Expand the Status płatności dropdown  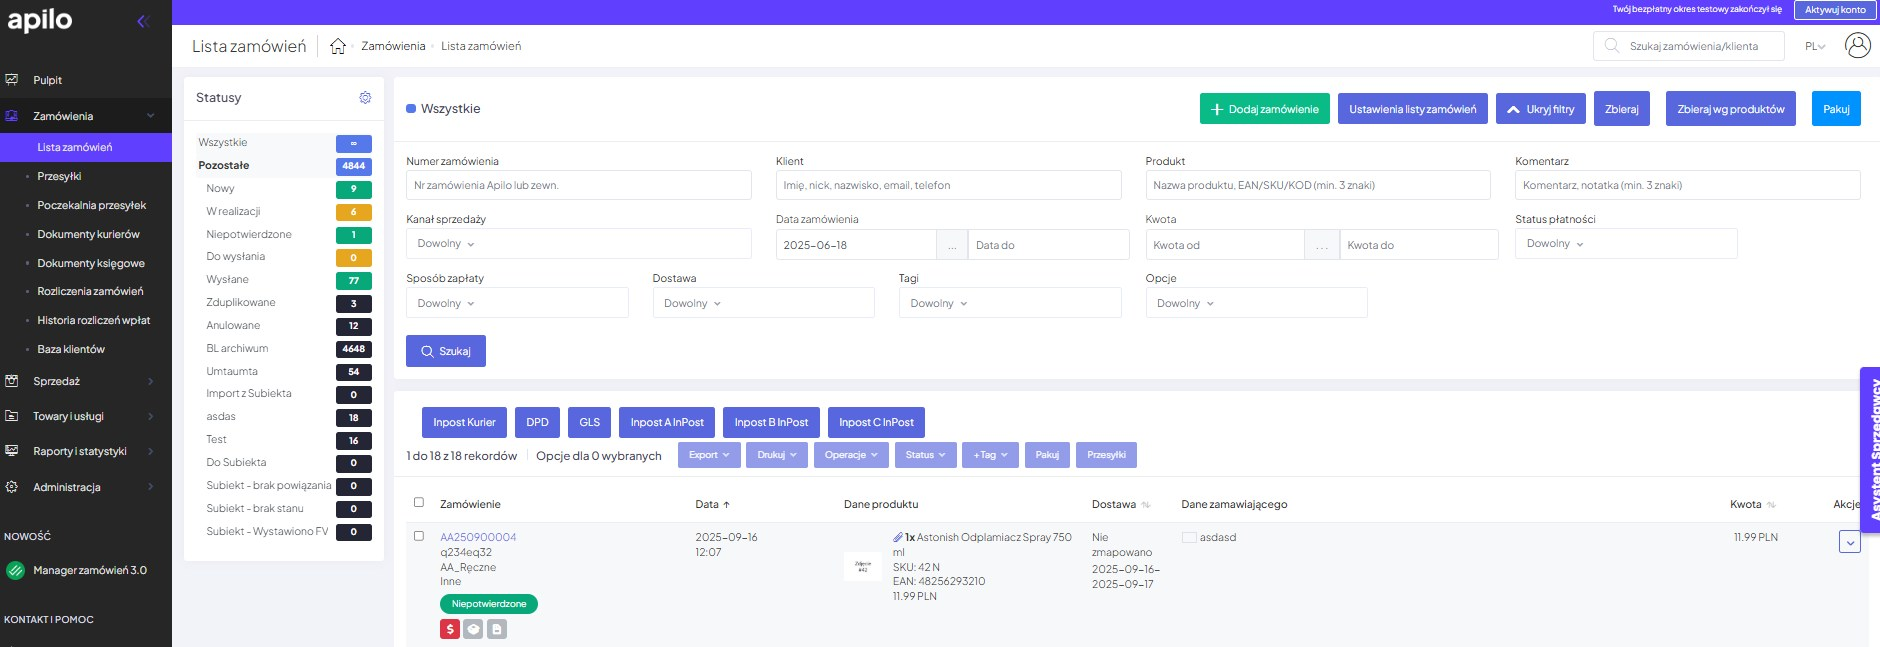click(1625, 244)
